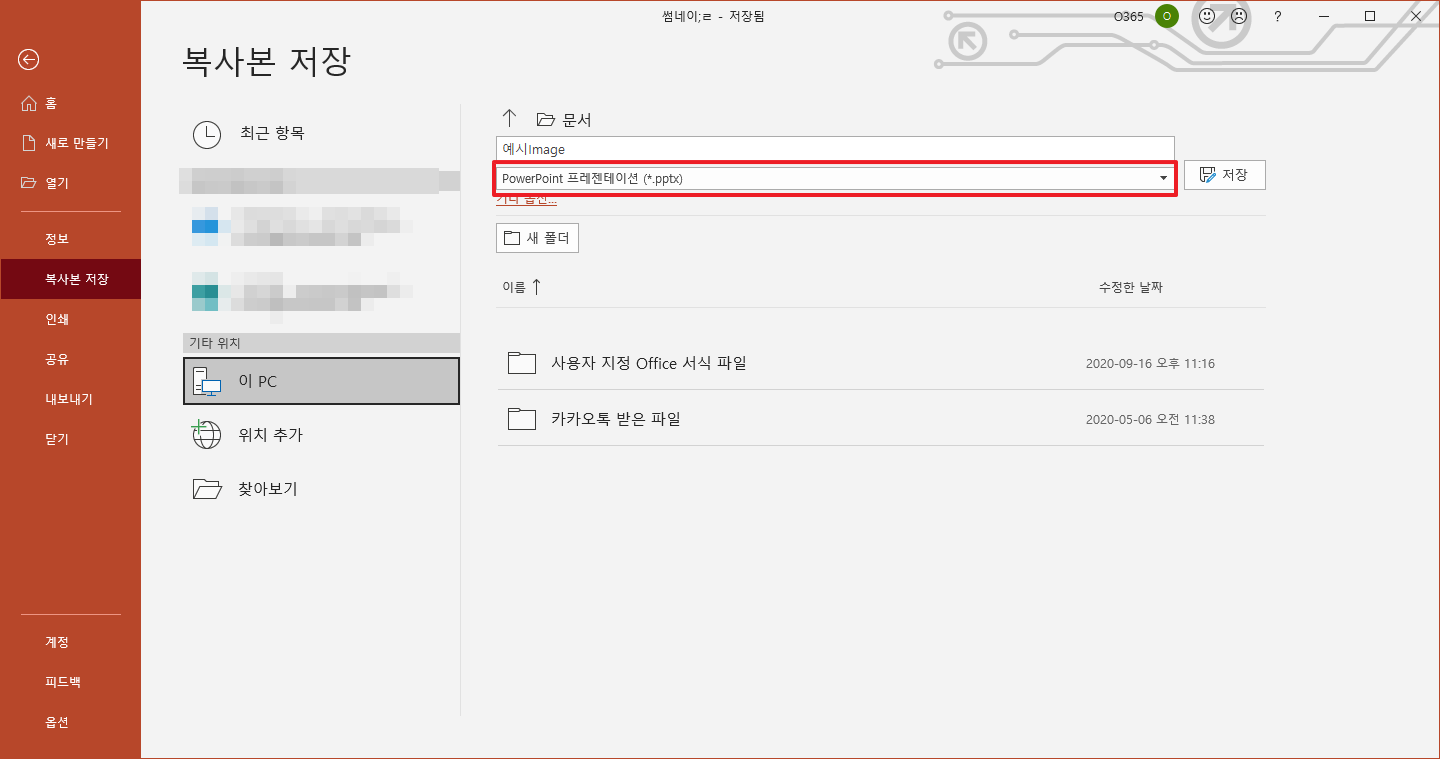Click the 문서 folder path

565,120
